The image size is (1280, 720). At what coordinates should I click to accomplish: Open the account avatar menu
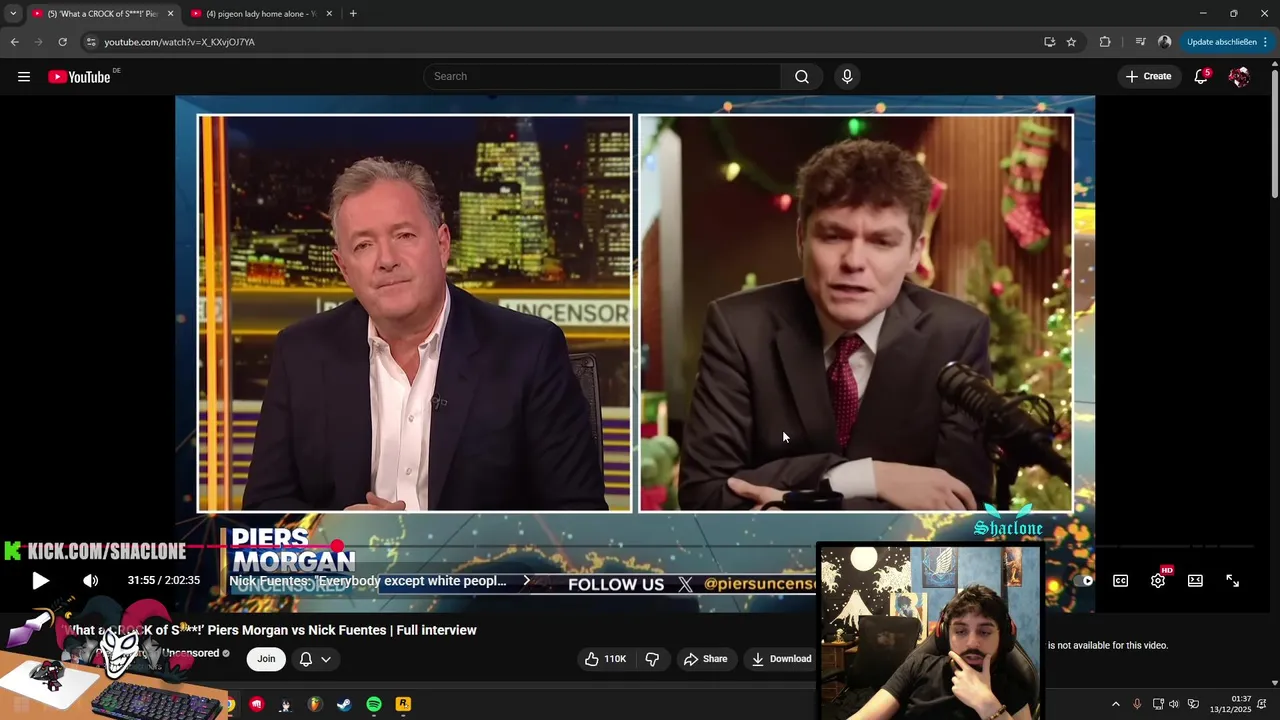click(1239, 77)
